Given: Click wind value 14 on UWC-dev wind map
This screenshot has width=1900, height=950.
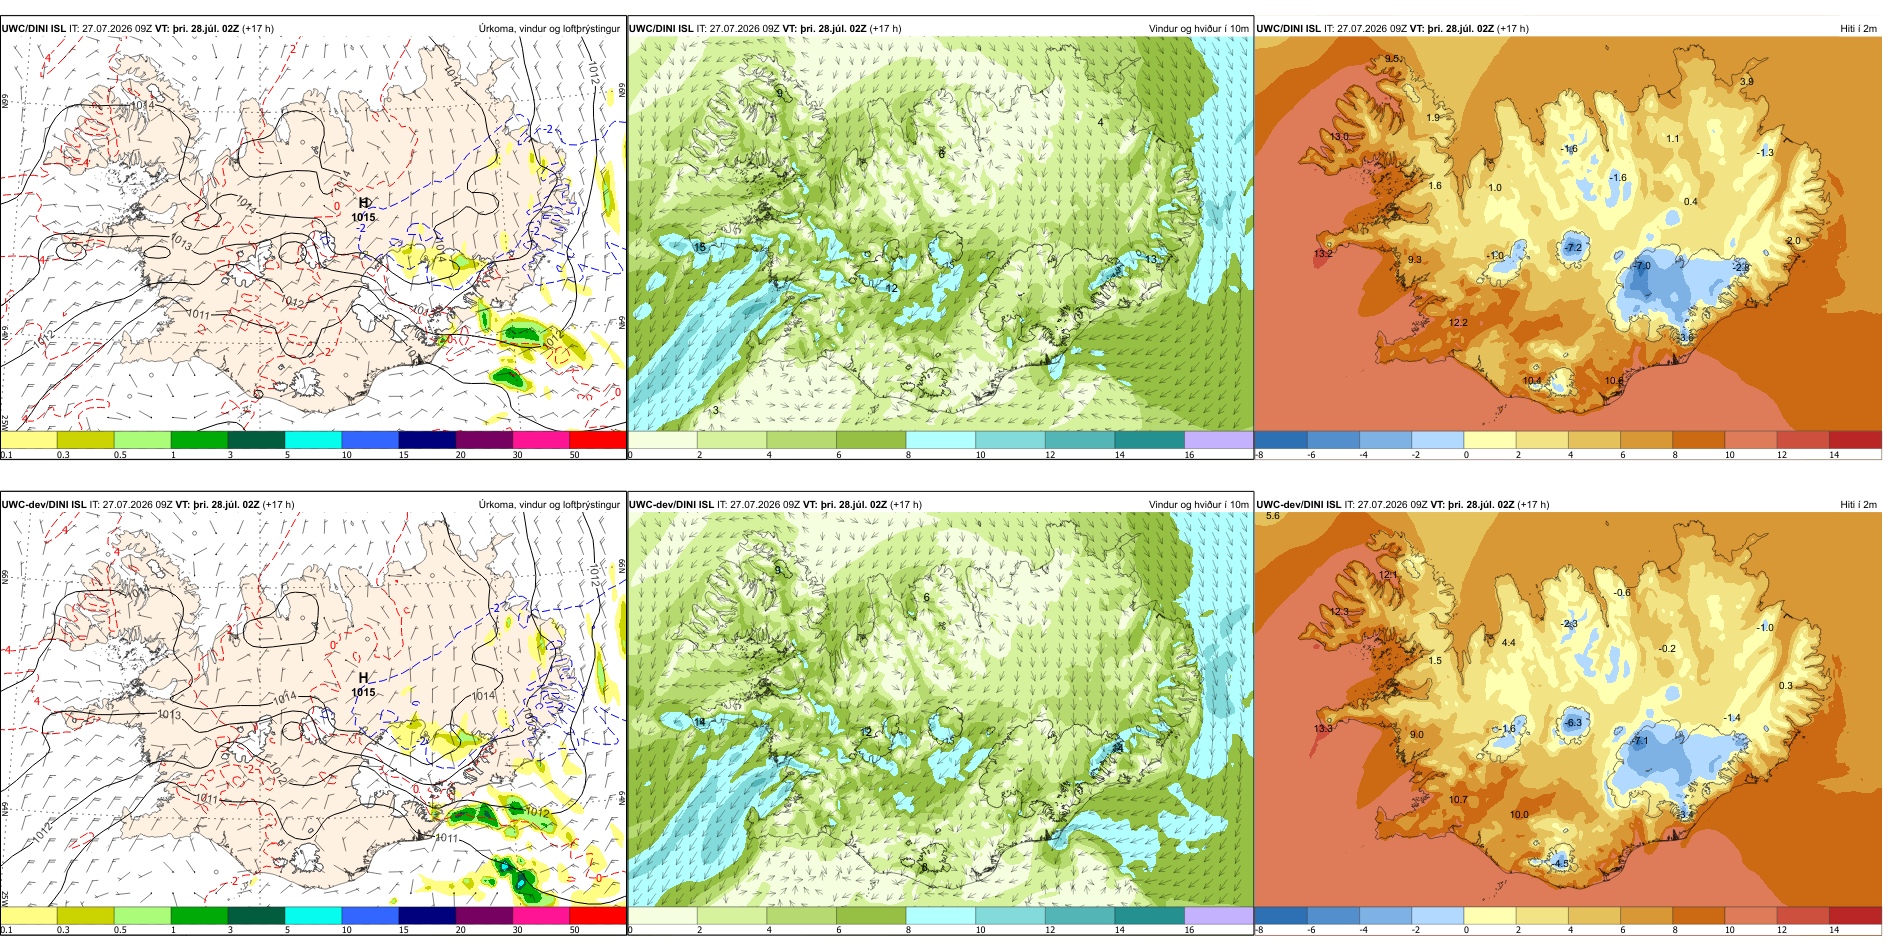Looking at the screenshot, I should tap(700, 721).
